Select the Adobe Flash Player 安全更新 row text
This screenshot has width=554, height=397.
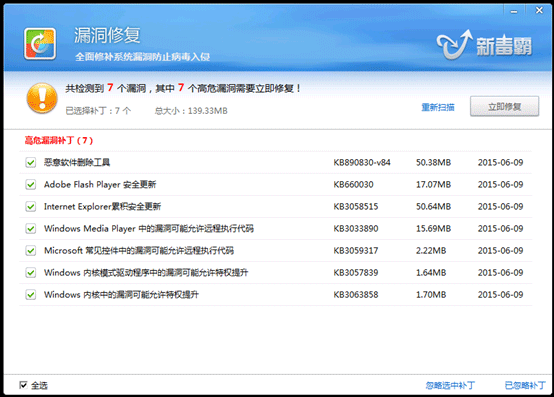[100, 184]
